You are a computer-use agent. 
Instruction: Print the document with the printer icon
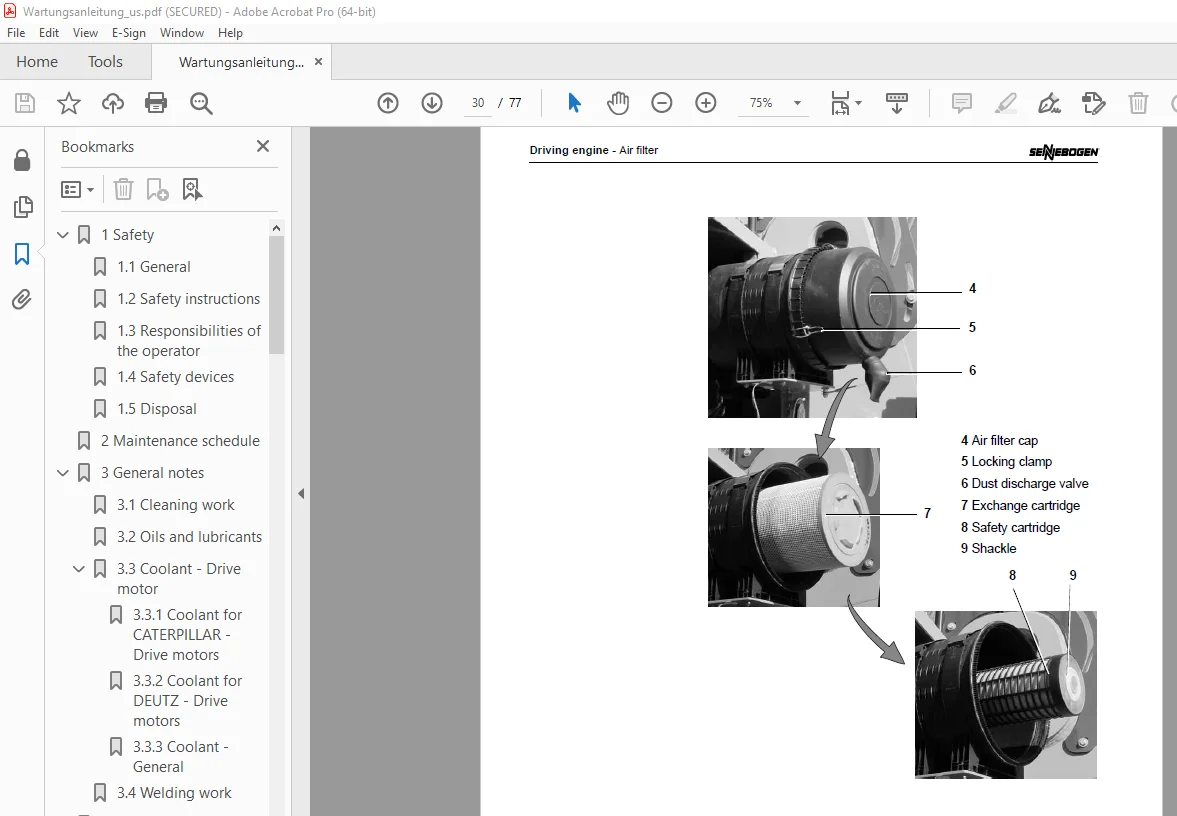(x=156, y=103)
